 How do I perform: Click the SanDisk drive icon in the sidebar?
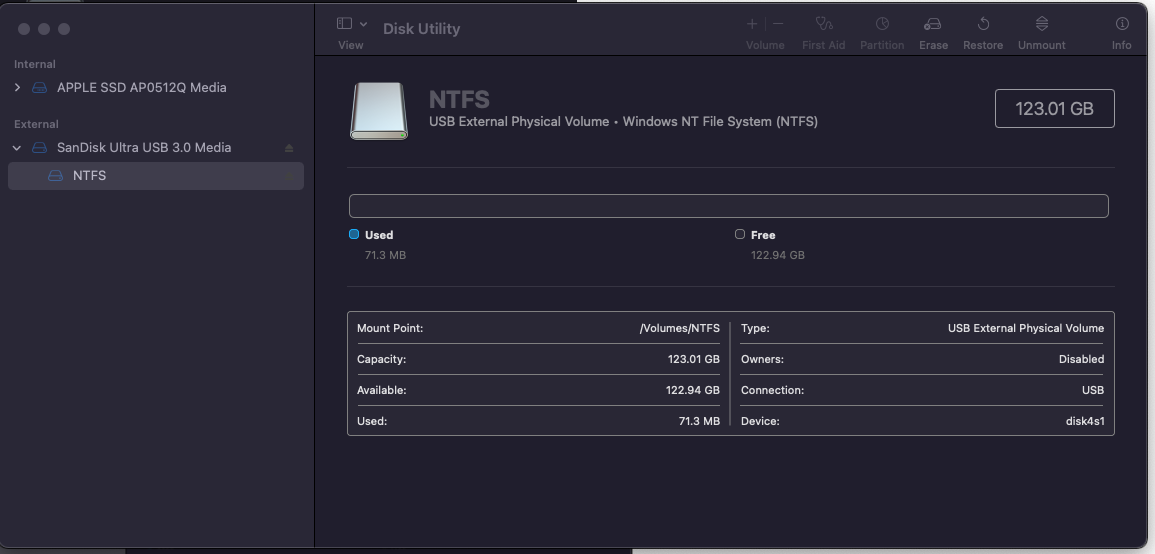[x=39, y=148]
